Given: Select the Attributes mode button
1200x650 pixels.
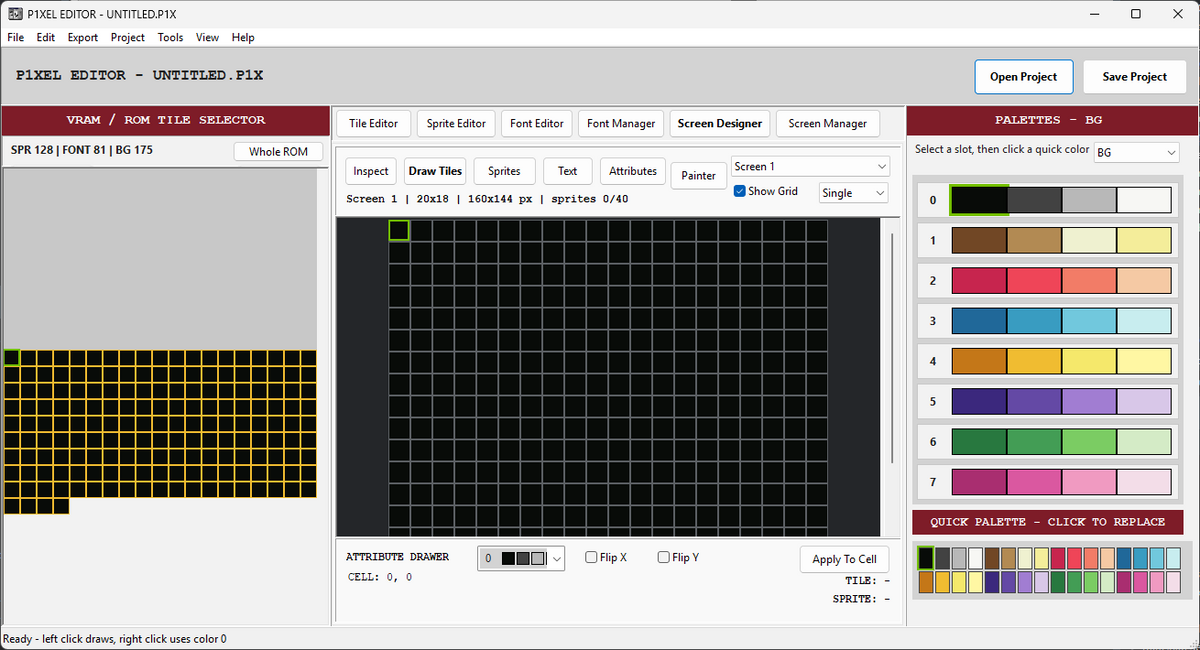Looking at the screenshot, I should (633, 171).
